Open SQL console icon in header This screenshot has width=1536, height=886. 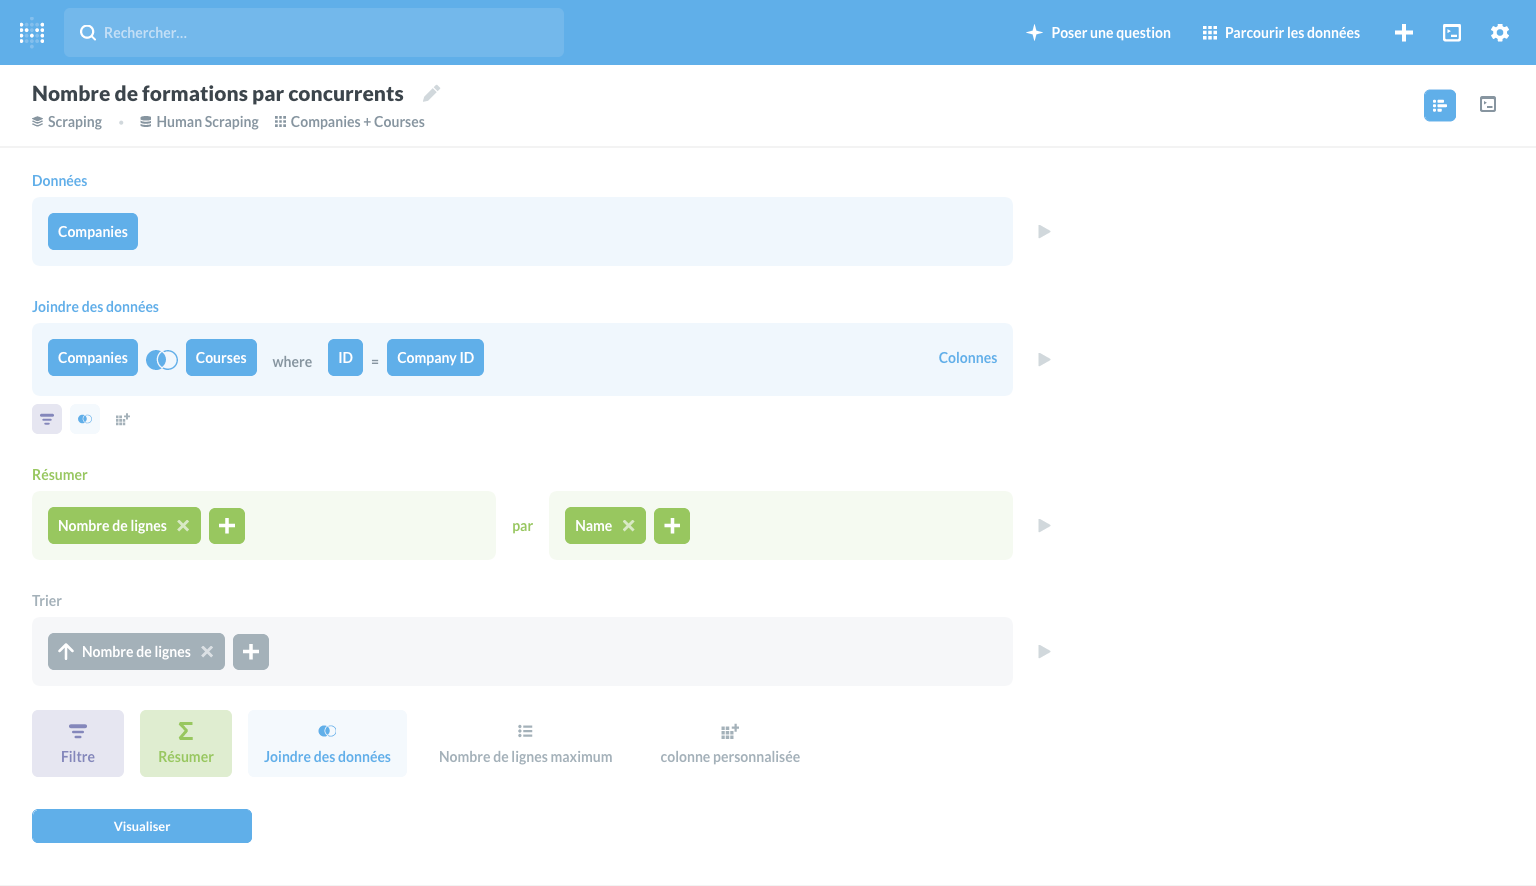tap(1451, 33)
